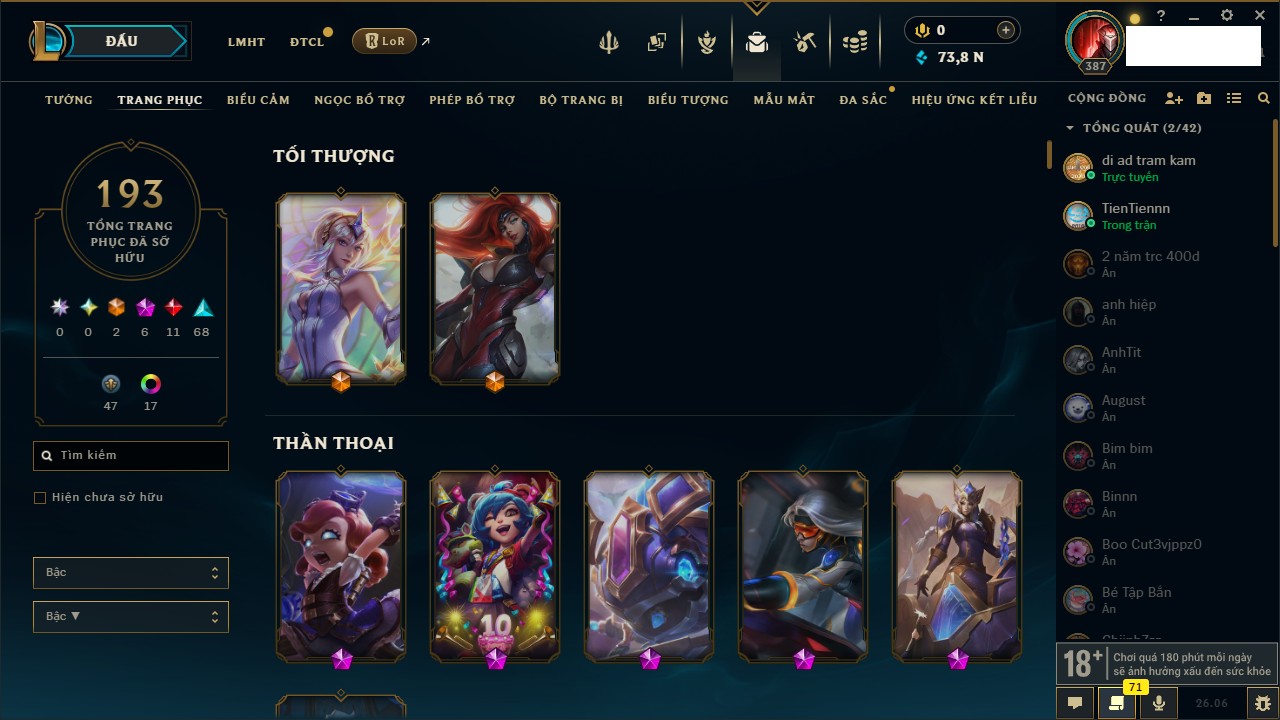Click the Tìm kiếm search field
Image resolution: width=1280 pixels, height=720 pixels.
tap(131, 456)
